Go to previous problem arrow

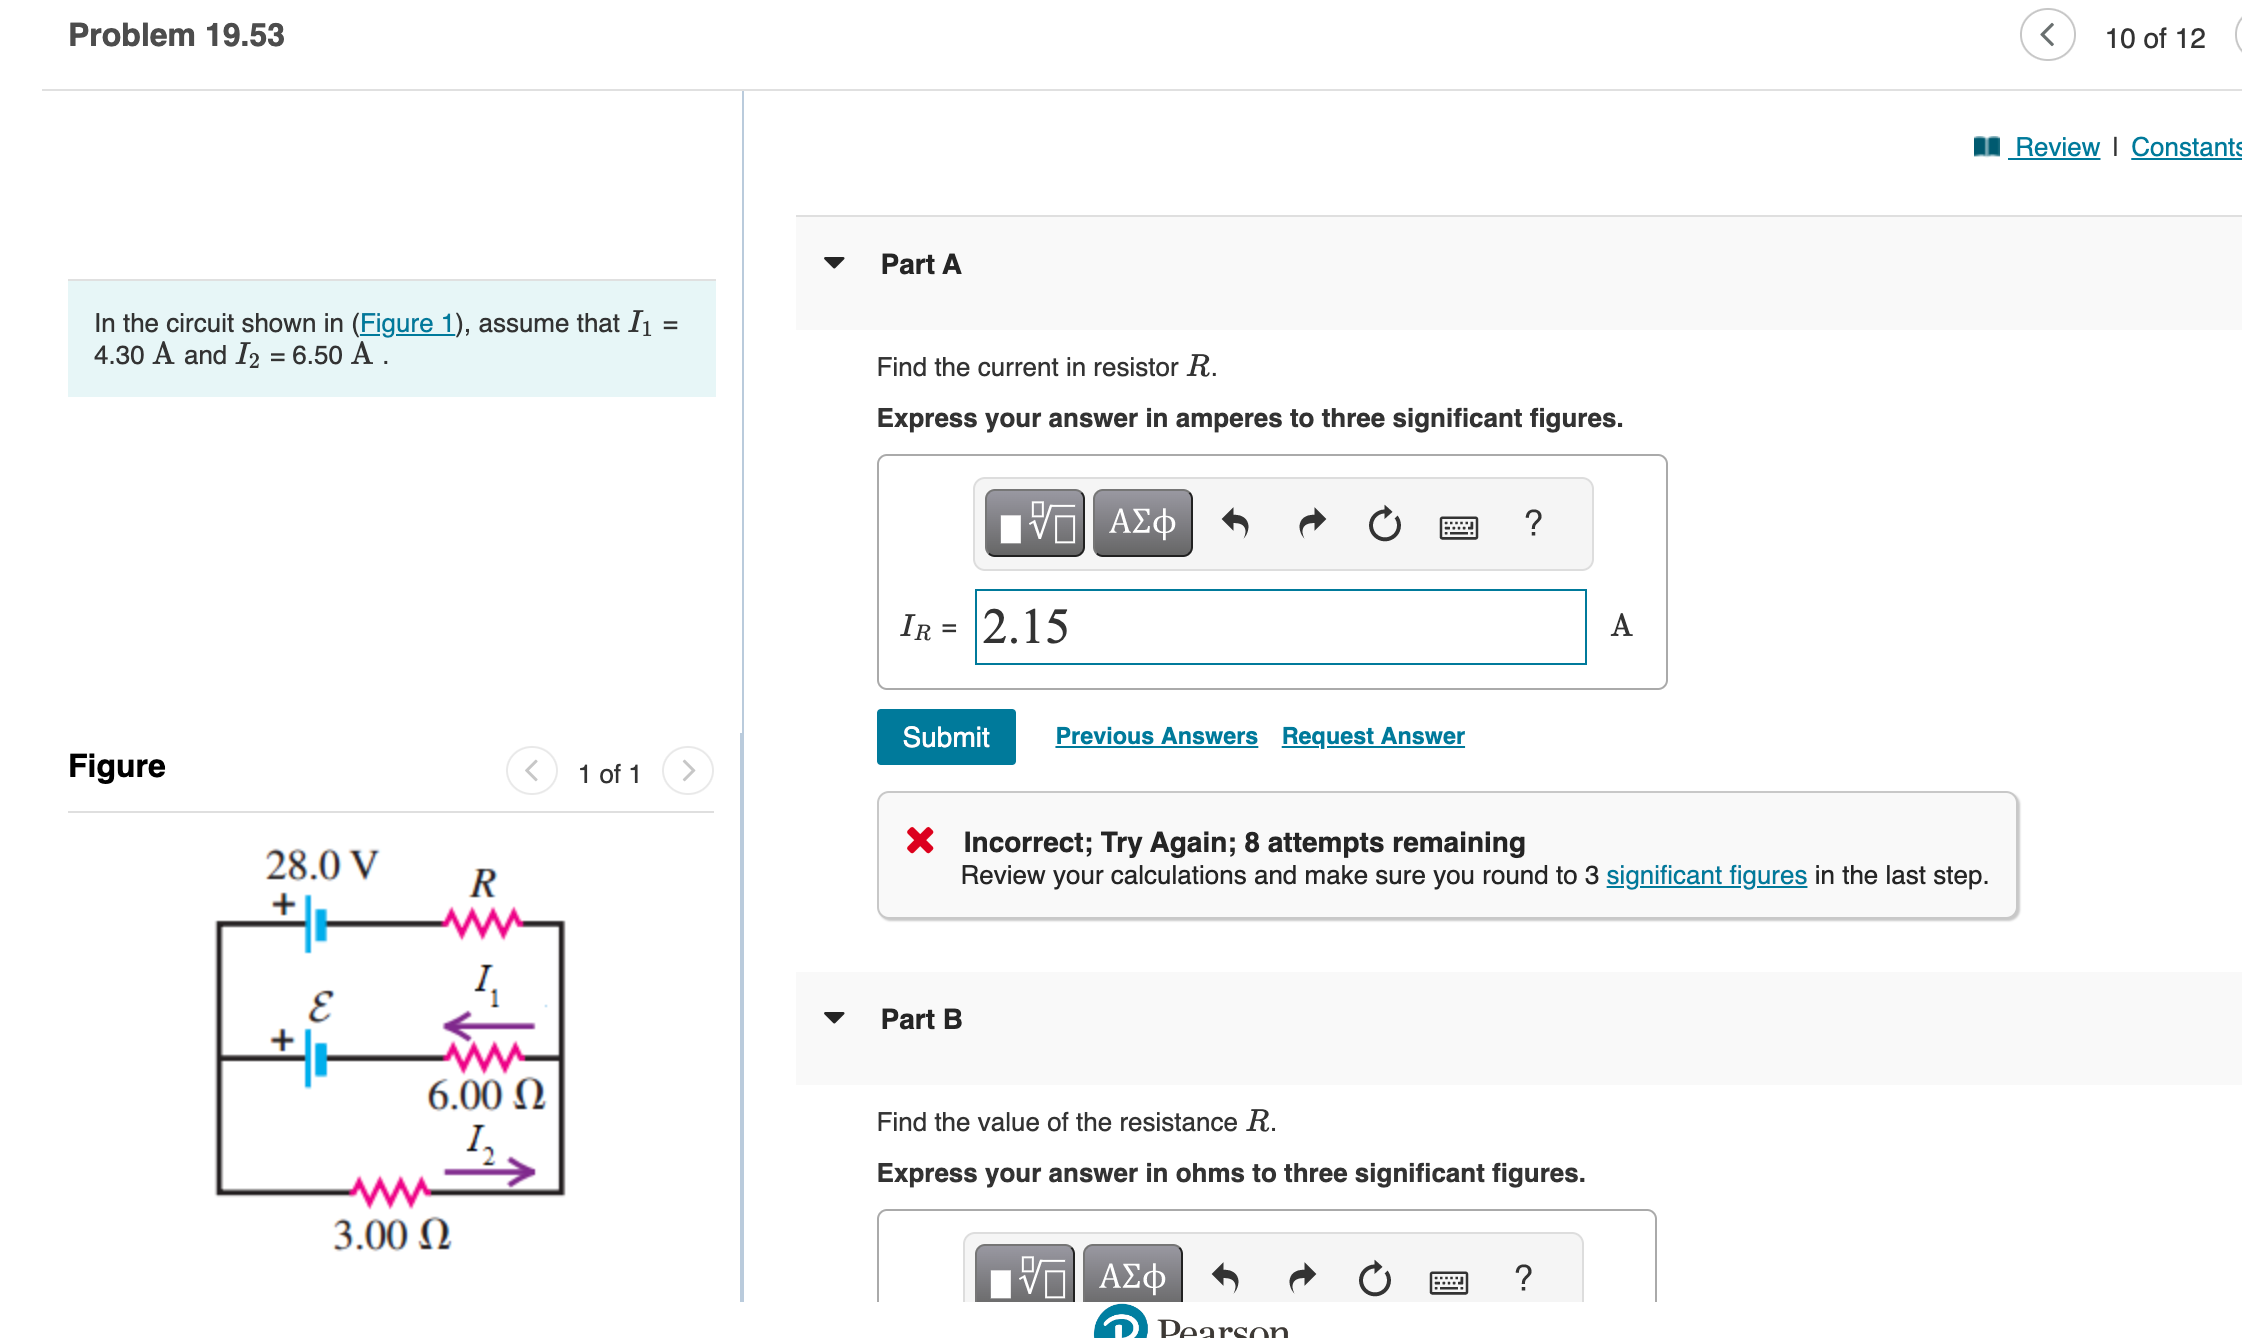pos(2047,36)
